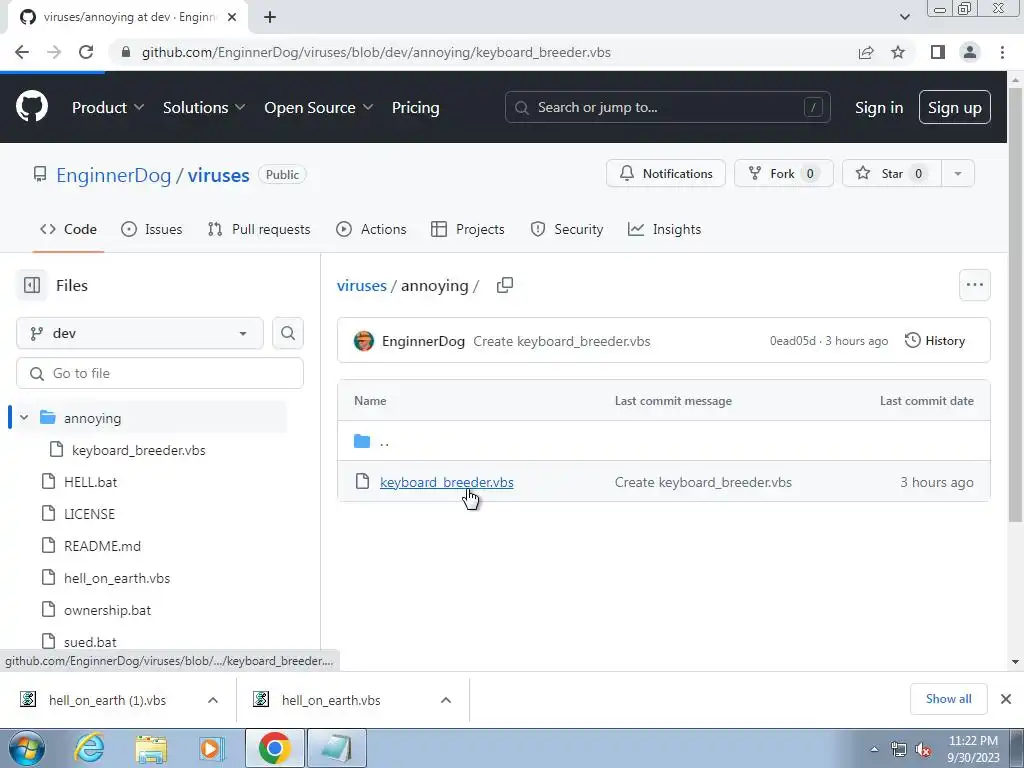1024x768 pixels.
Task: Click the Sign up button
Action: tap(954, 107)
